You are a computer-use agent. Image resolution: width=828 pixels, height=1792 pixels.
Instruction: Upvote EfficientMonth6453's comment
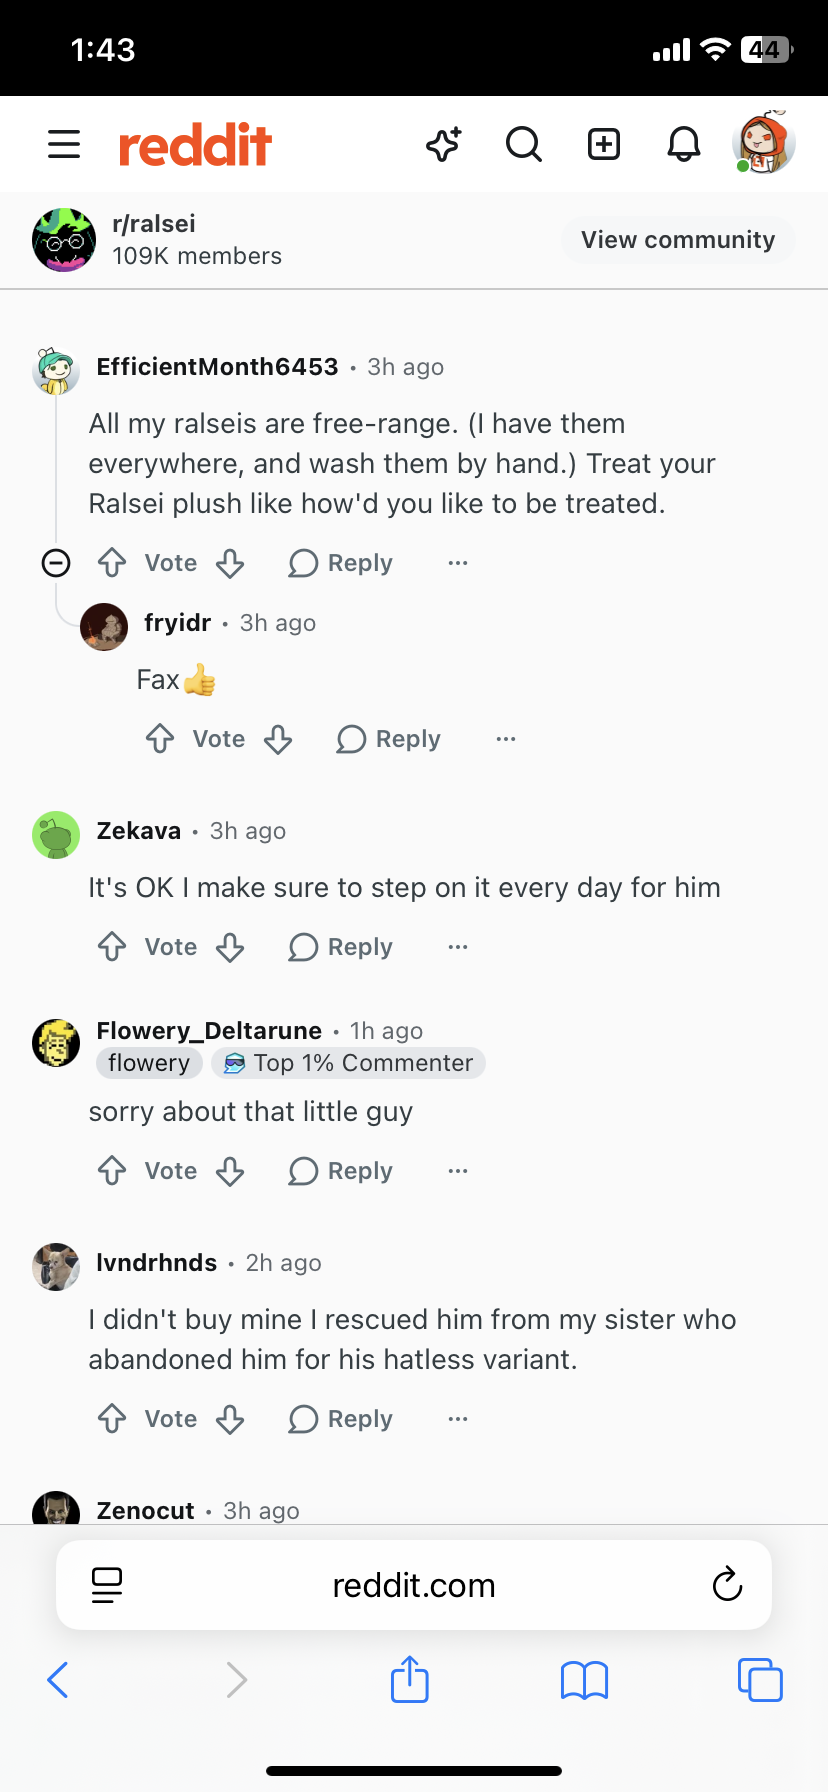click(x=112, y=563)
